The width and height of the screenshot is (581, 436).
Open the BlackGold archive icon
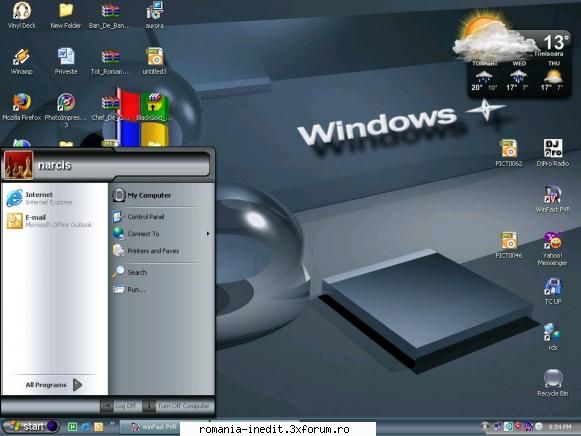tap(154, 107)
